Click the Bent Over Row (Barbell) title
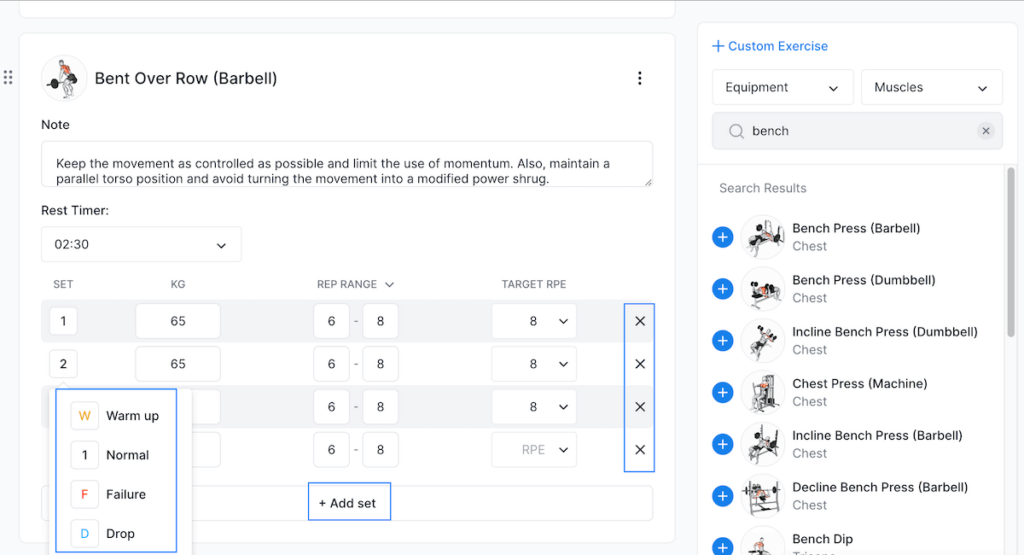1024x555 pixels. (x=186, y=78)
